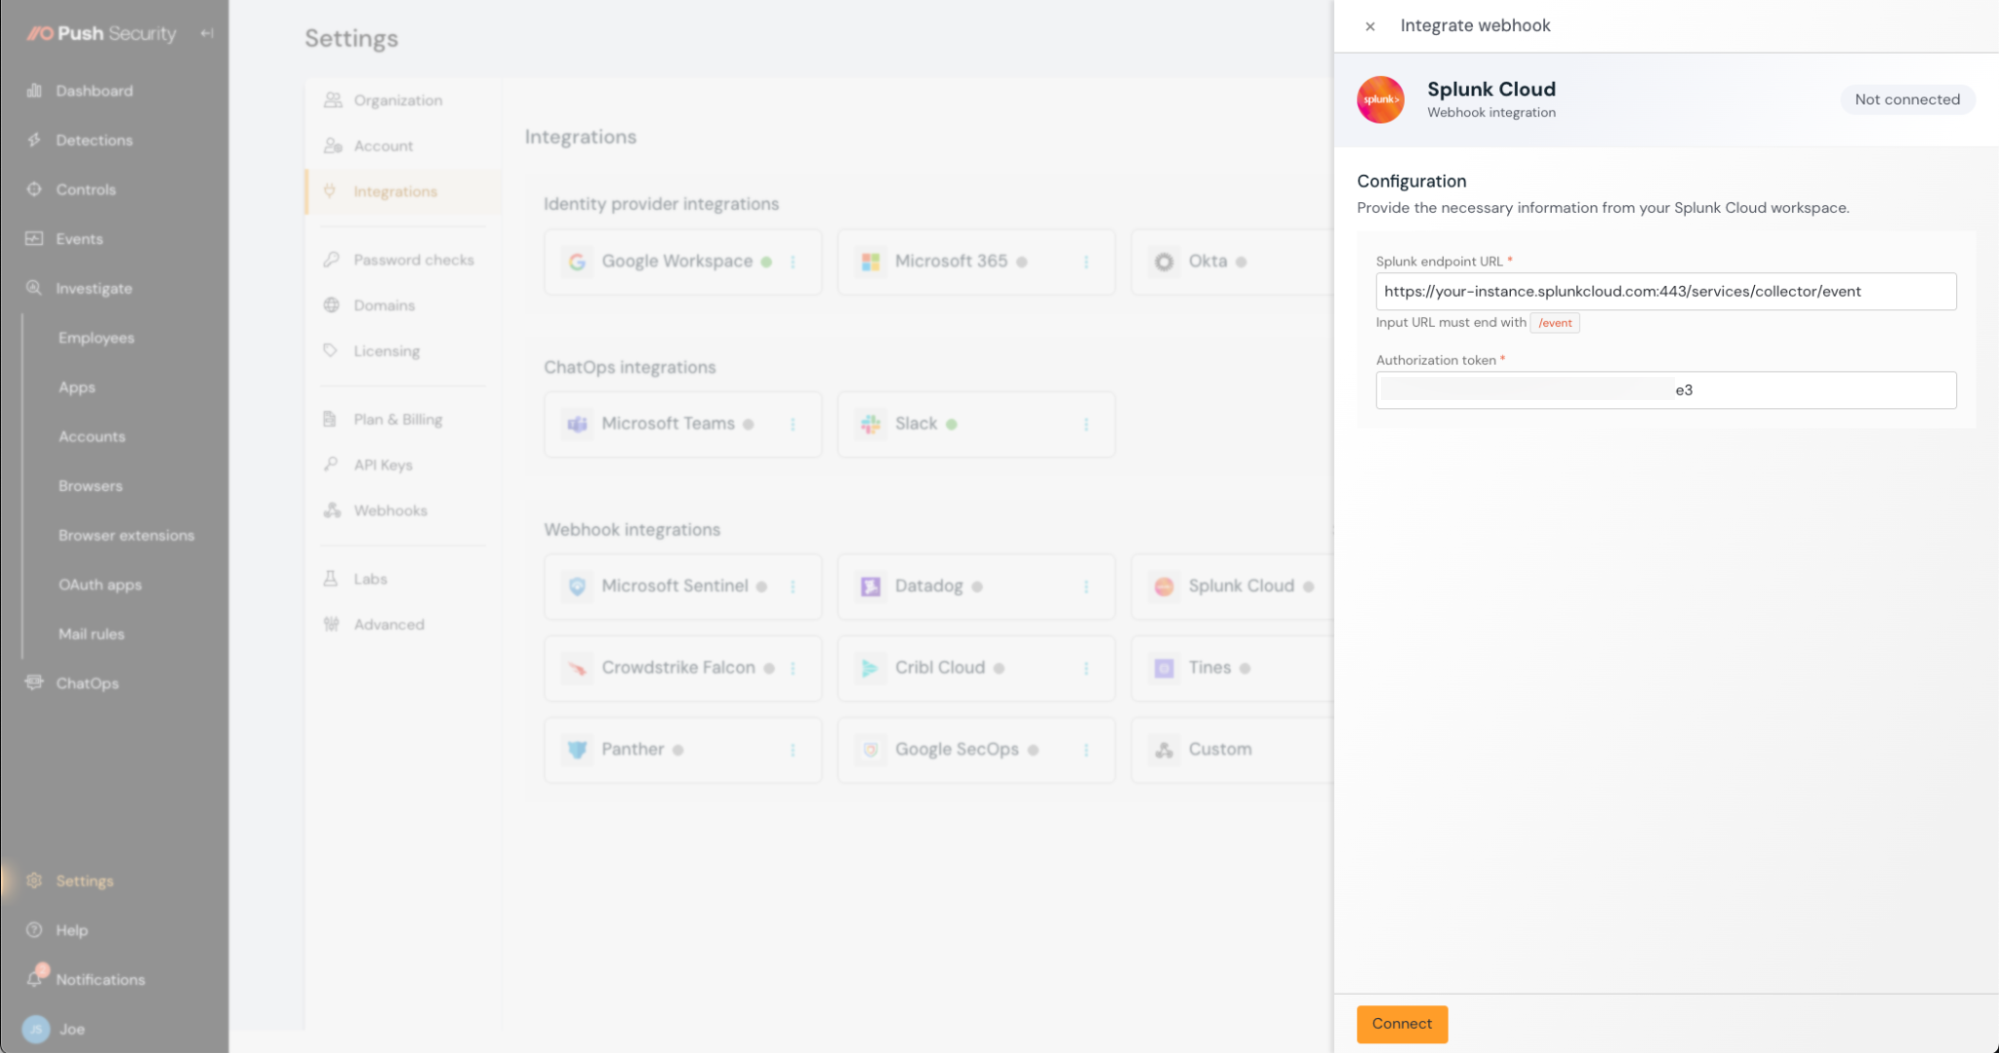The height and width of the screenshot is (1054, 1999).
Task: Select Employees under Investigate
Action: click(96, 338)
